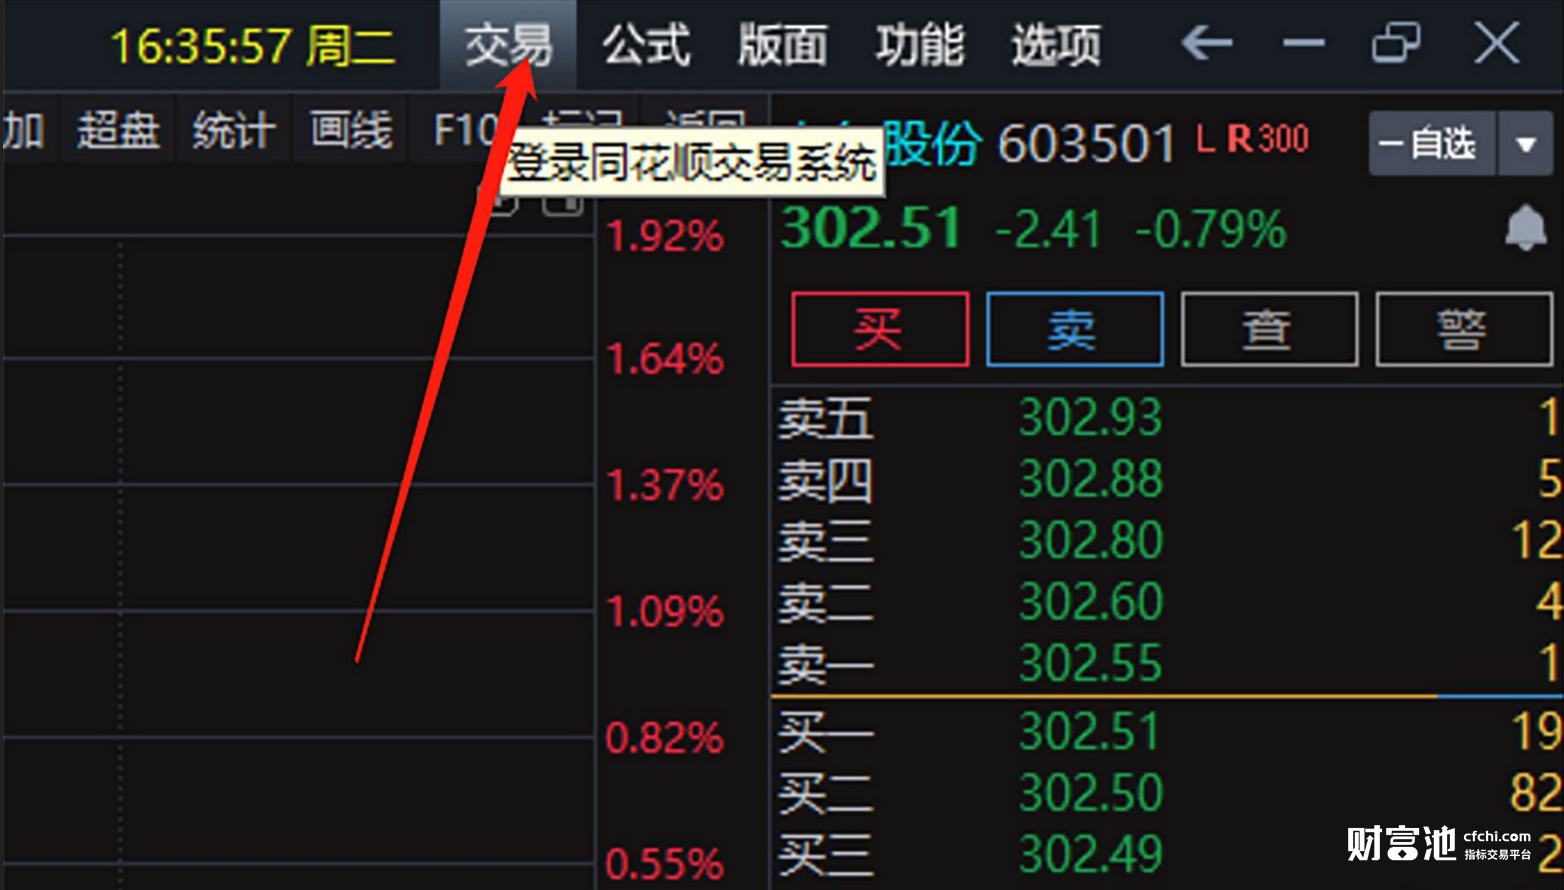Screen dimensions: 1564x890
Task: Select the 画线 drawing tool
Action: (x=351, y=130)
